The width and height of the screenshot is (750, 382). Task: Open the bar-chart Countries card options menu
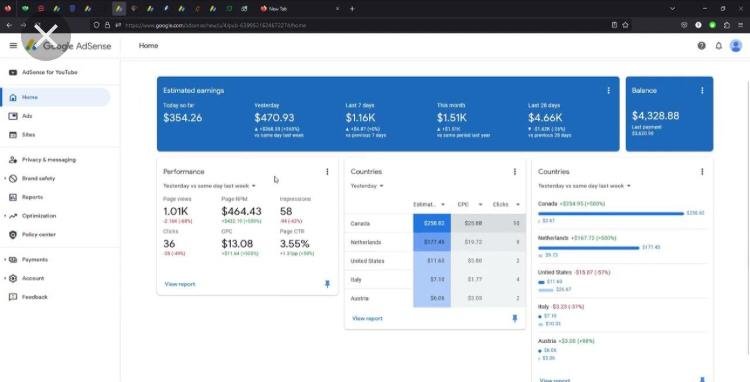coord(702,172)
